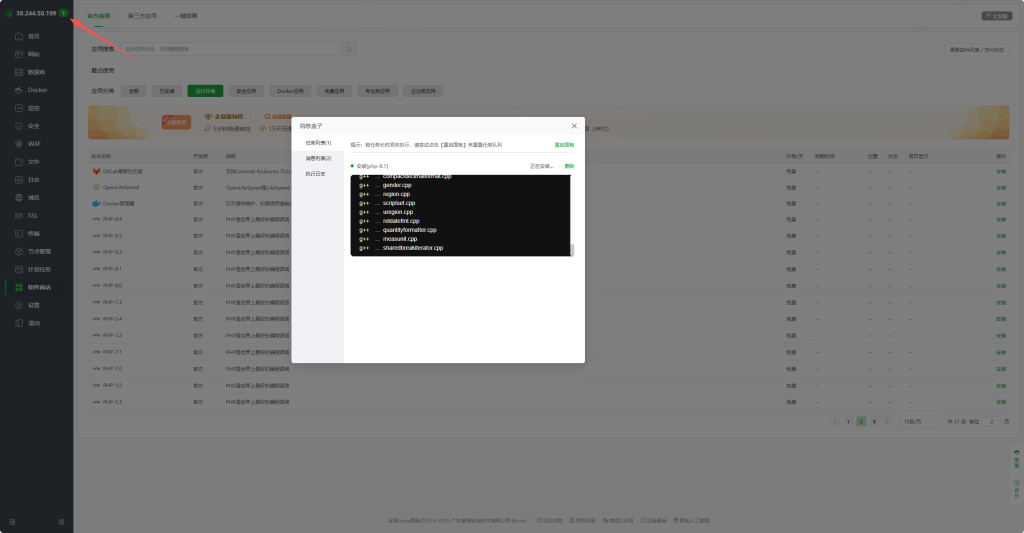
Task: Switch to 第三方应用 tab
Action: click(x=142, y=16)
